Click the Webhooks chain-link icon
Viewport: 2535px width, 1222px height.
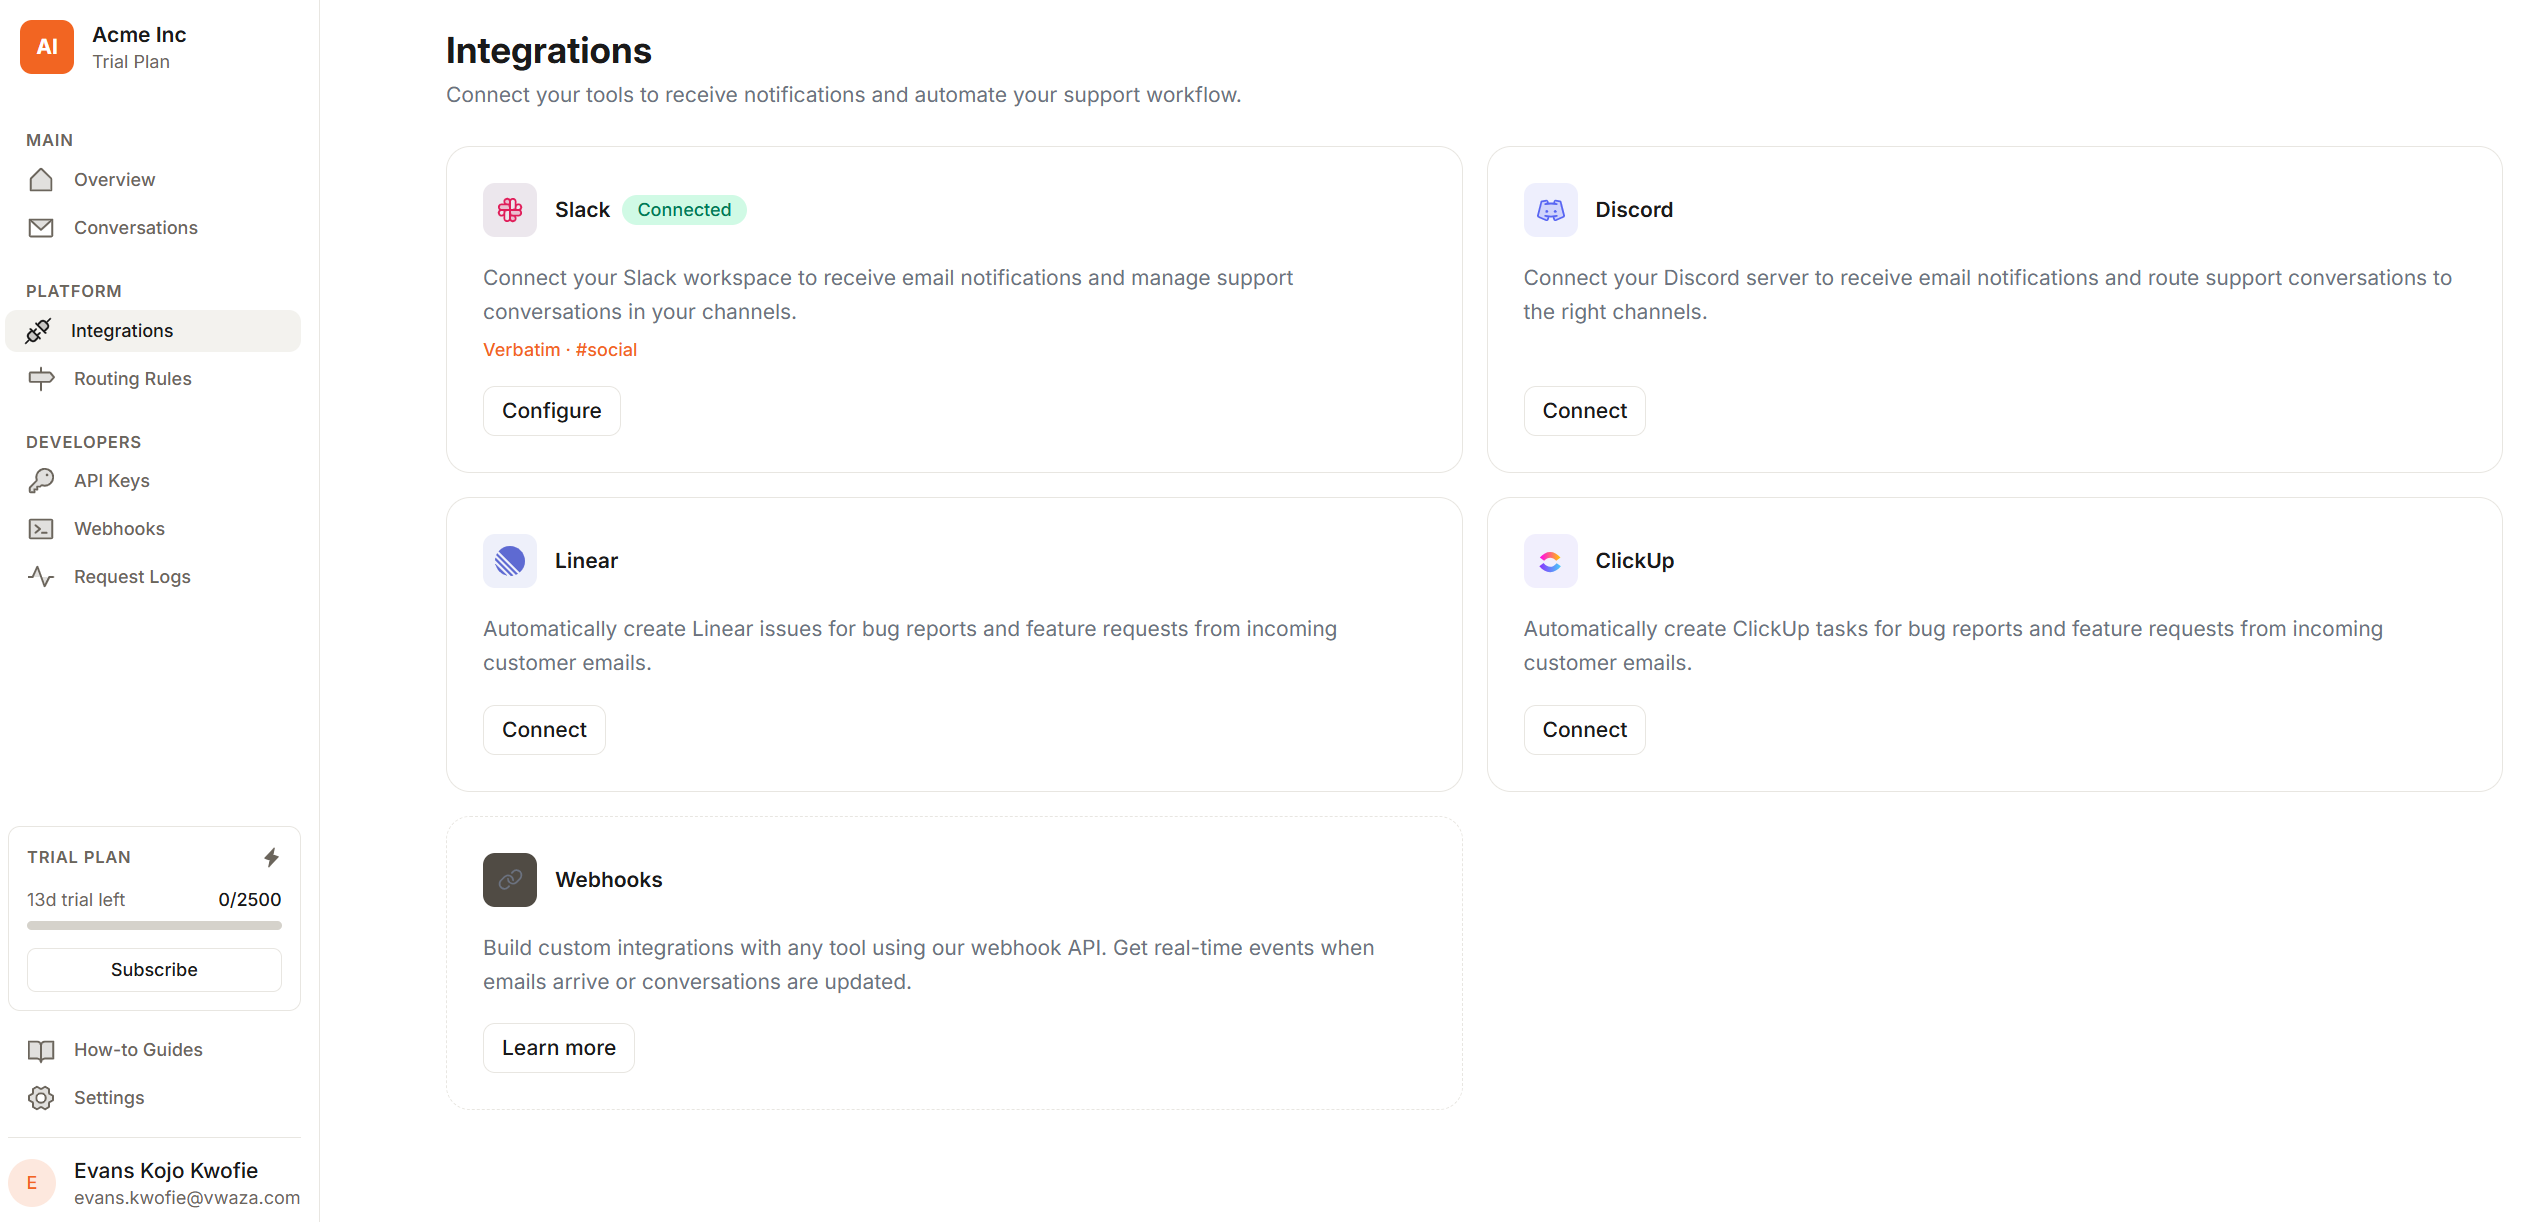[x=509, y=880]
